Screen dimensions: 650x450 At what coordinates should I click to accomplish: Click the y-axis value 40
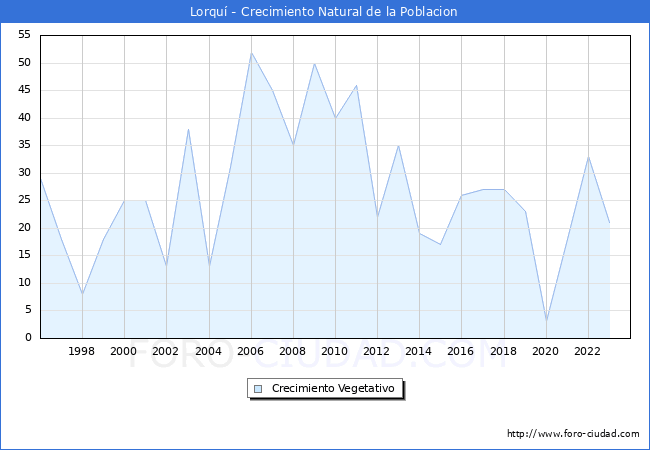(x=24, y=118)
